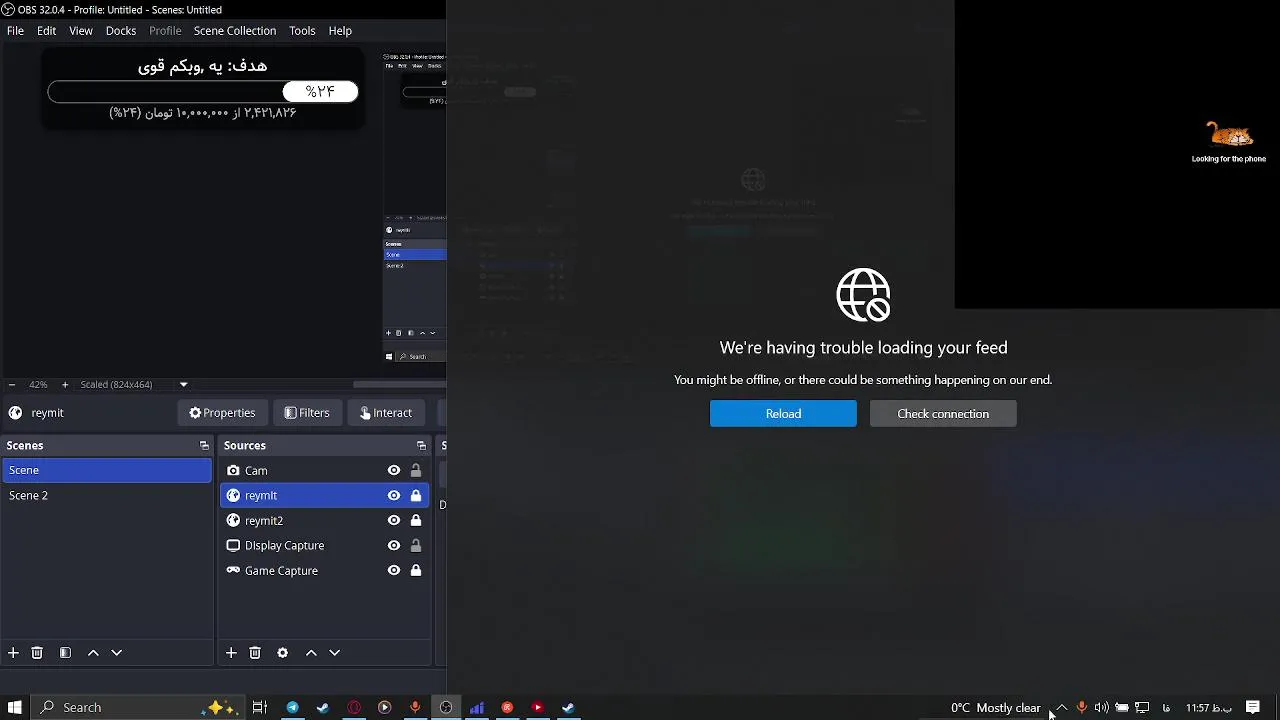Open the volume control in system tray
The image size is (1280, 720).
coord(1101,708)
